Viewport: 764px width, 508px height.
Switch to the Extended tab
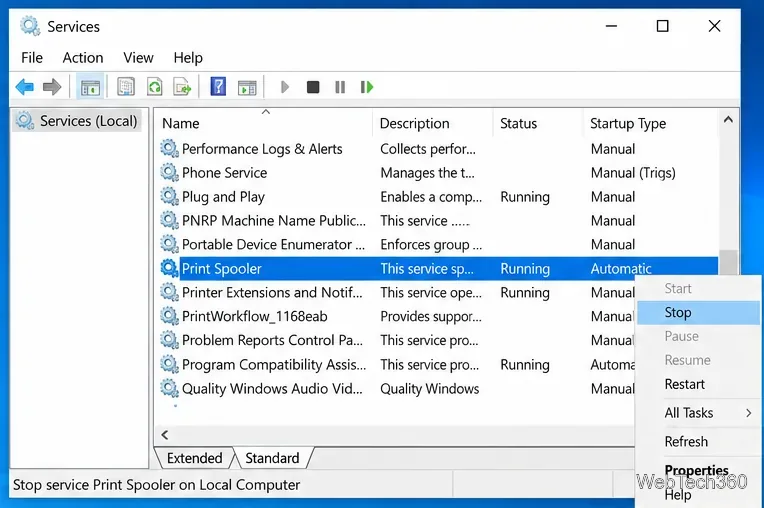[x=194, y=458]
